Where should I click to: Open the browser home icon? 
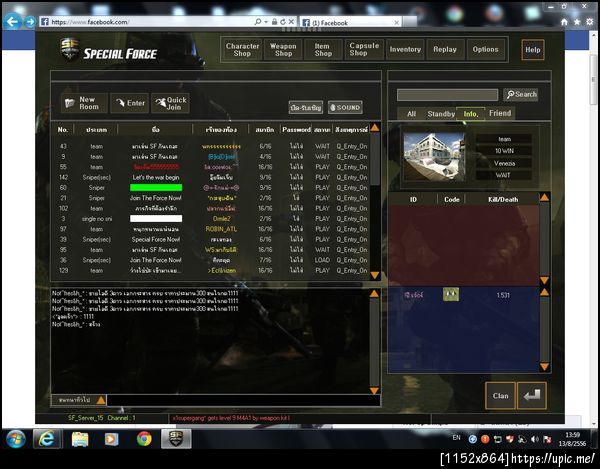pos(564,22)
